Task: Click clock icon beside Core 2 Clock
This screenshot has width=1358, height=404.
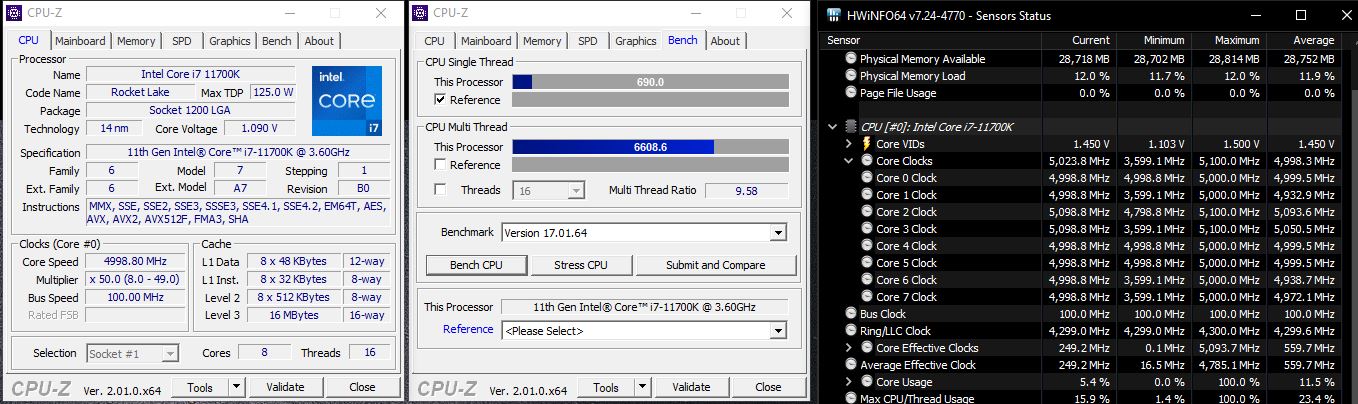Action: pyautogui.click(x=866, y=212)
